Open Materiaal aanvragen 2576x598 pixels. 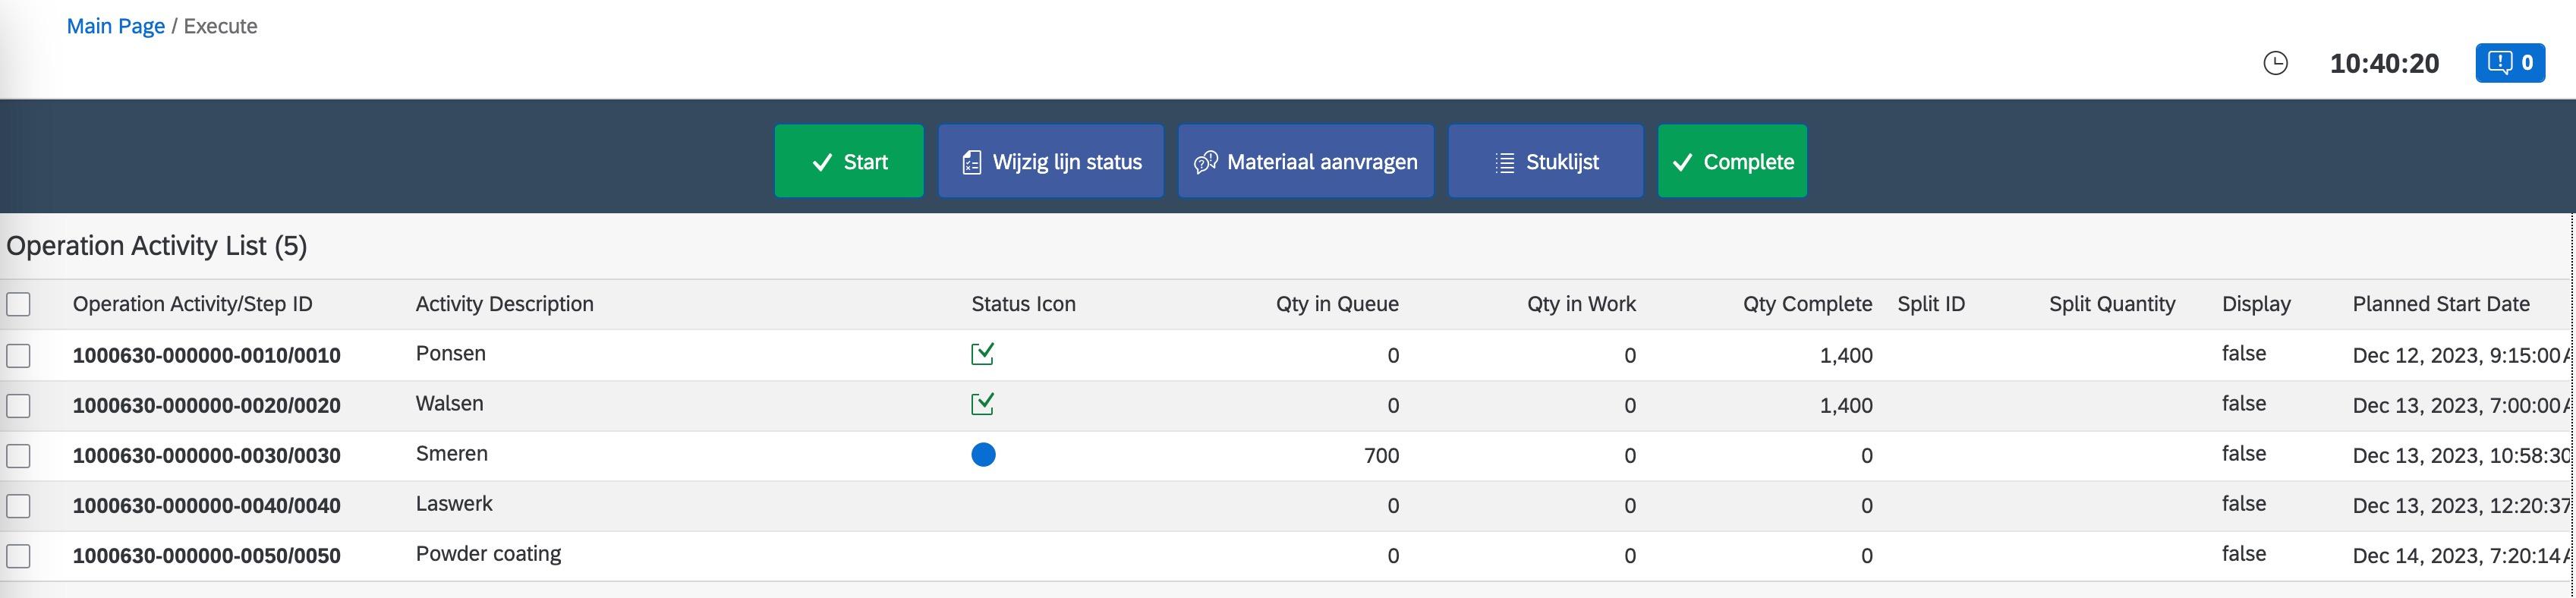coord(1305,161)
